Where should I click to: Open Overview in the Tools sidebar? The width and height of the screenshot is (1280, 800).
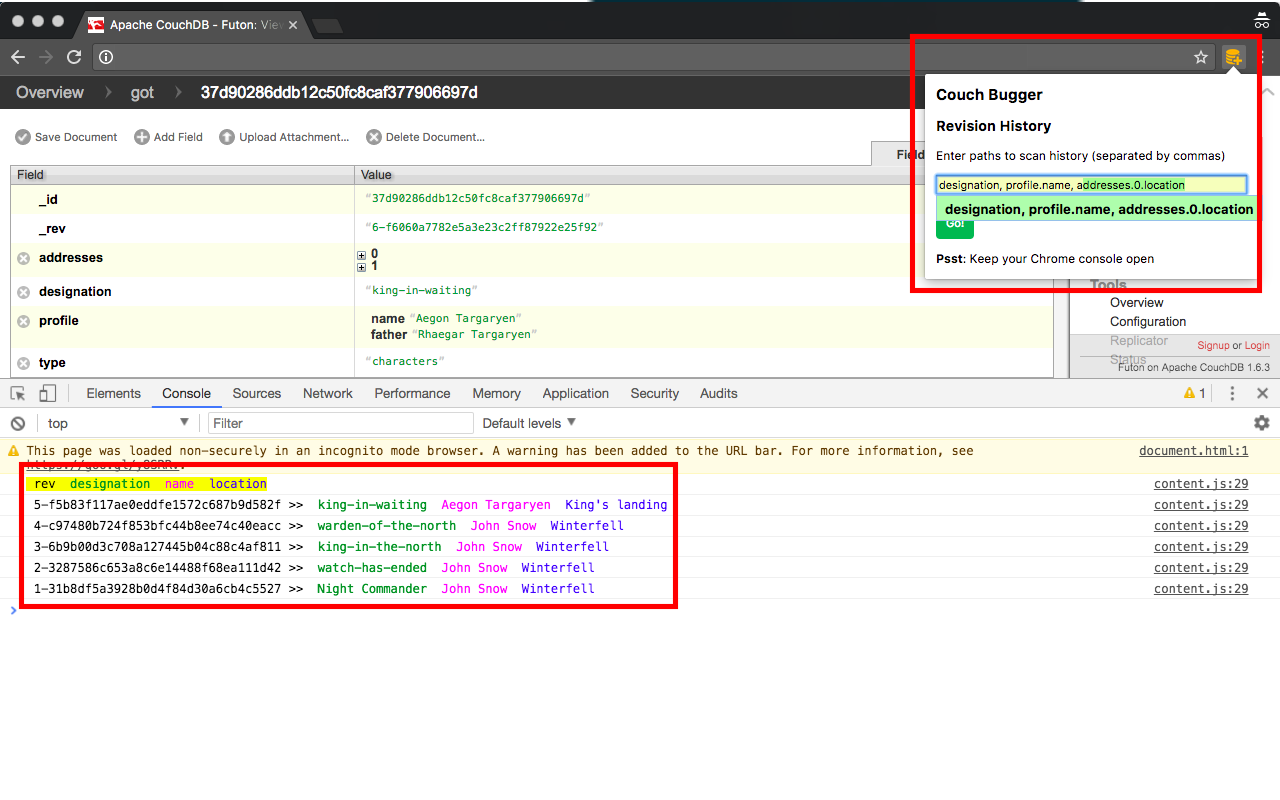(x=1137, y=303)
